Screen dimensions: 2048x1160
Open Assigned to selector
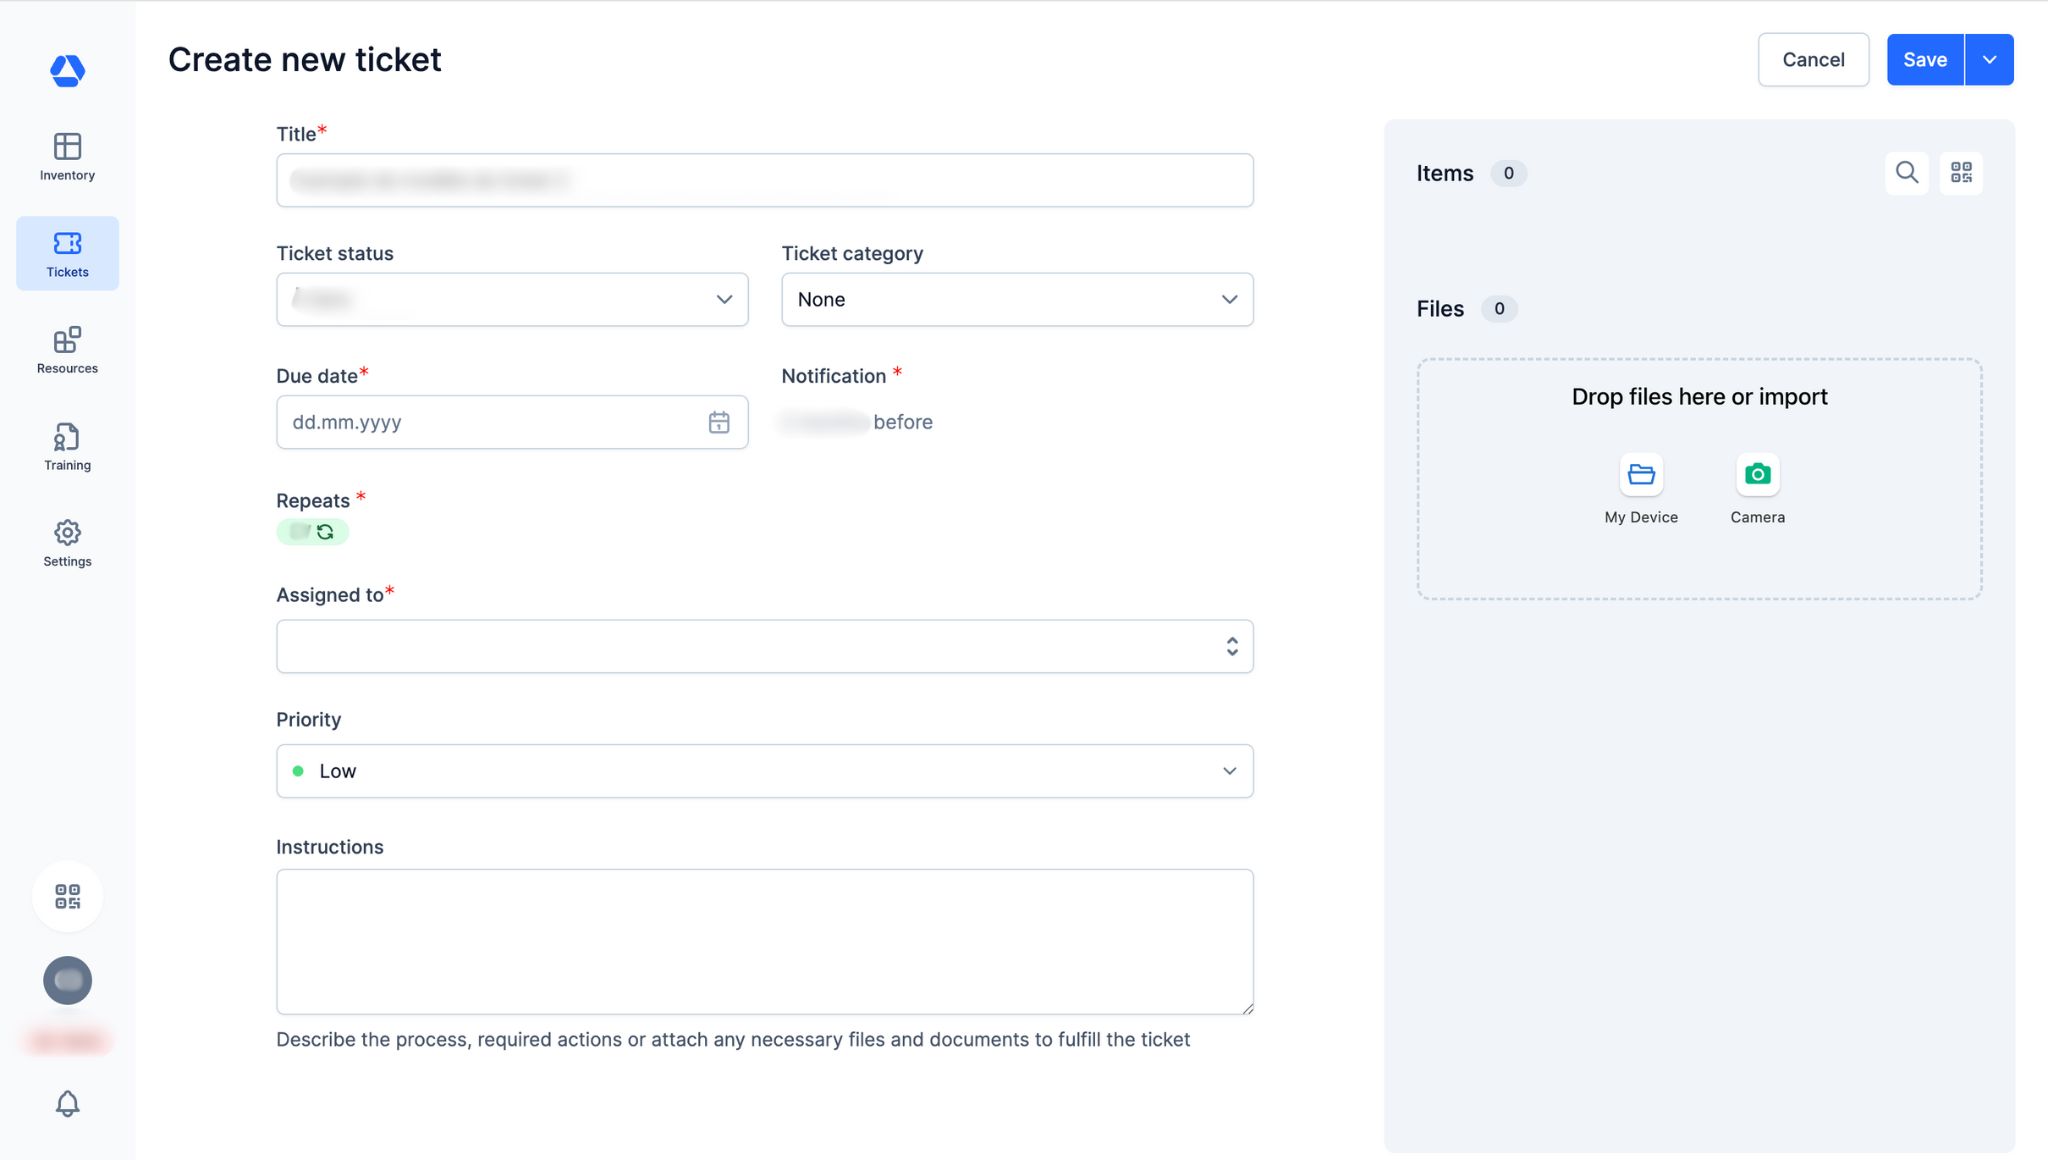764,646
